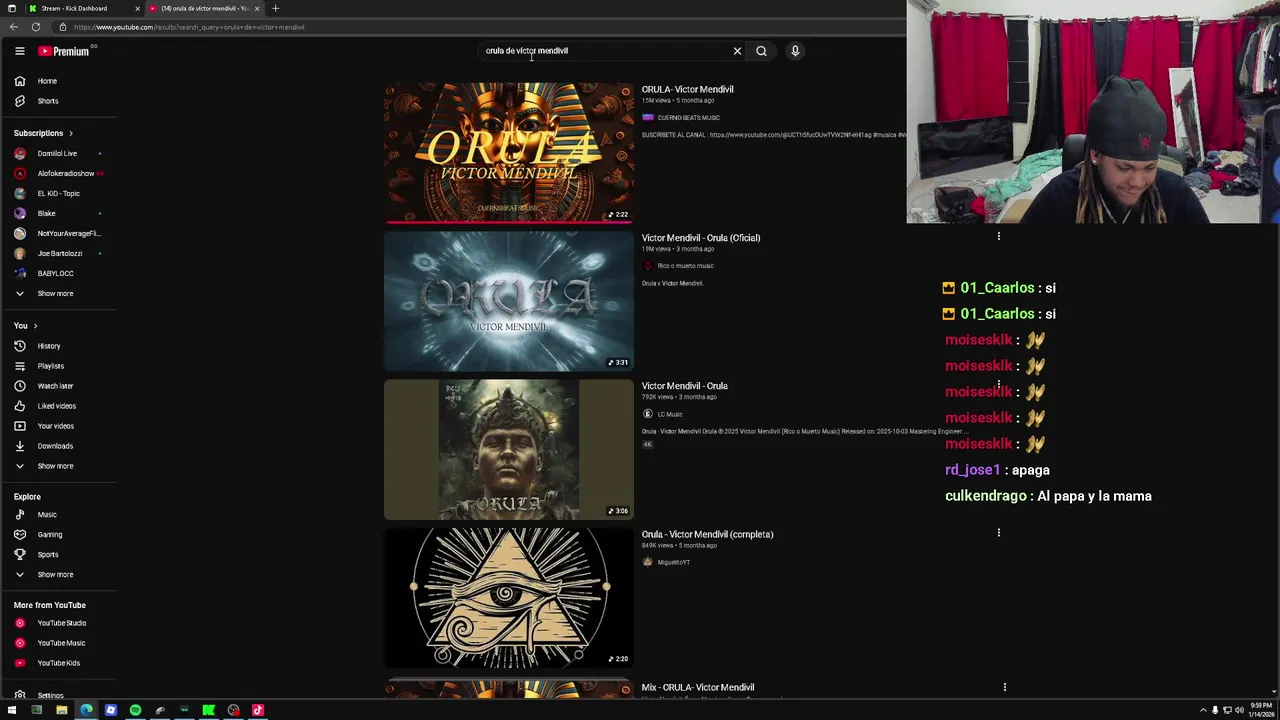Expand the You section chevron

point(35,326)
